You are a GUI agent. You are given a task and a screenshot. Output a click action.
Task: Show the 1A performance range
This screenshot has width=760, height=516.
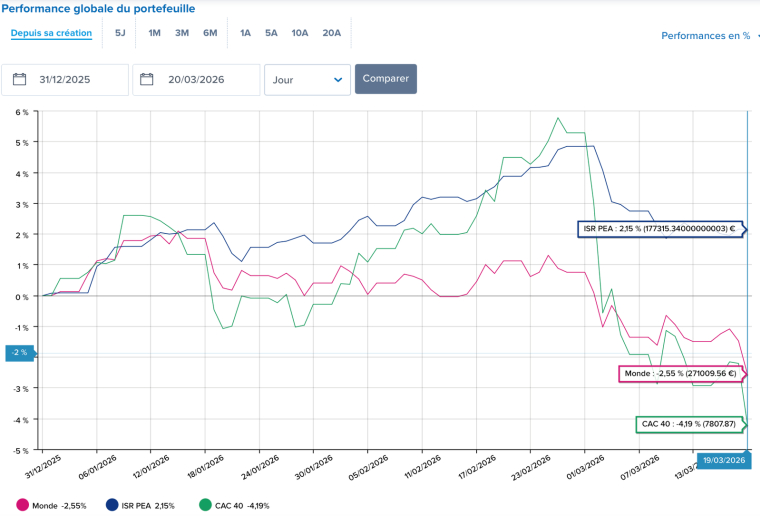[x=245, y=33]
